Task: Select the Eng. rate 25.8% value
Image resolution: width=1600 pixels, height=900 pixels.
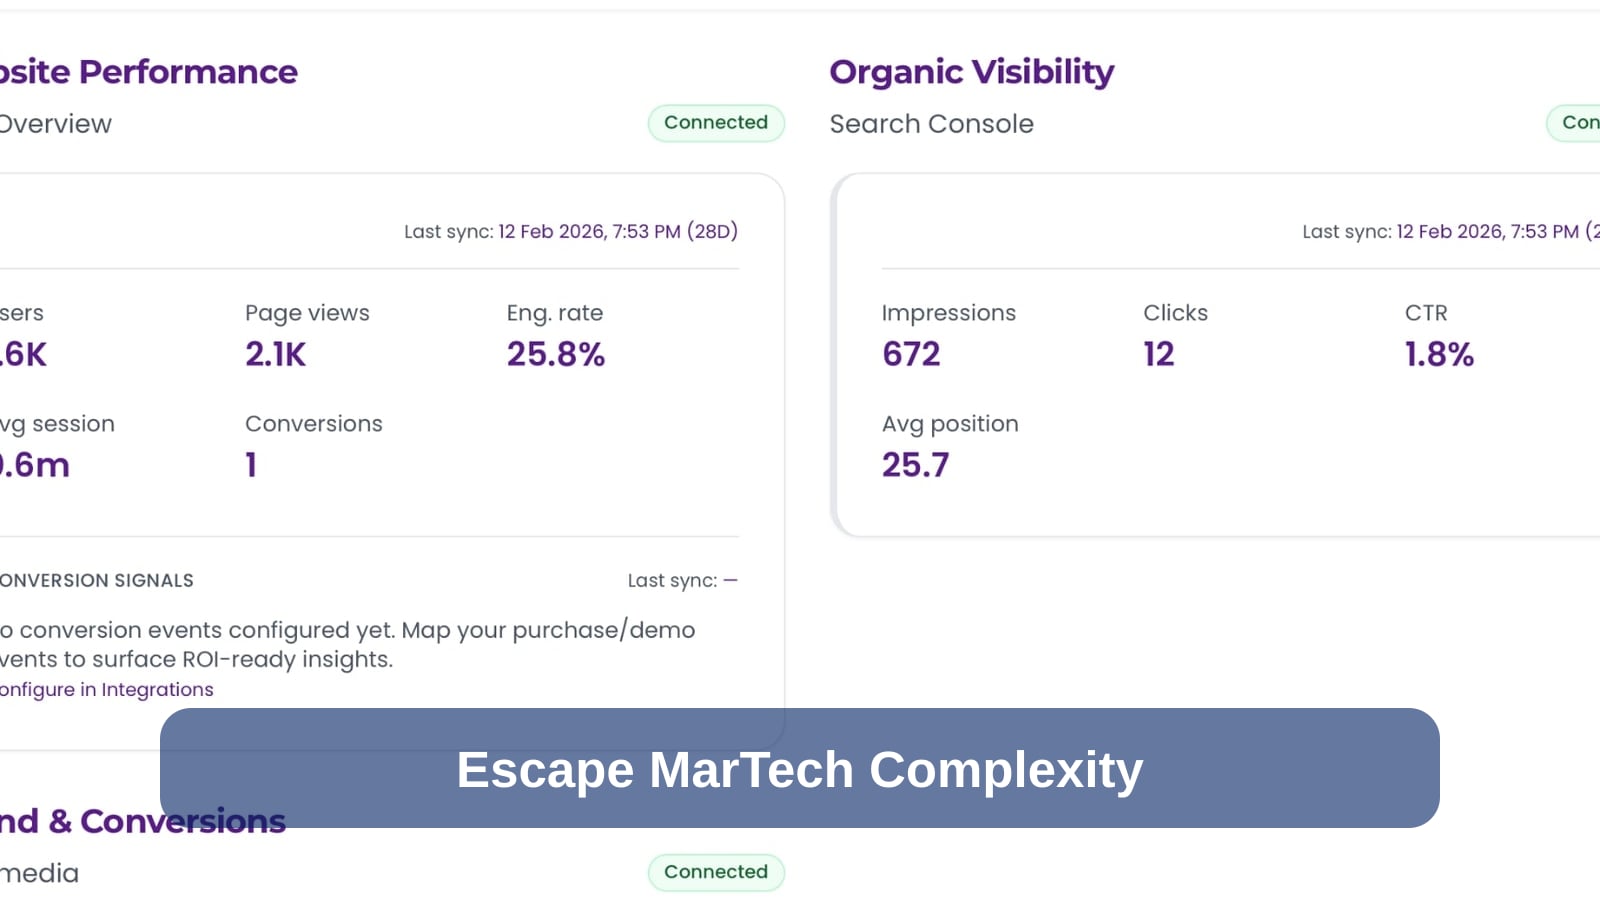Action: click(555, 354)
